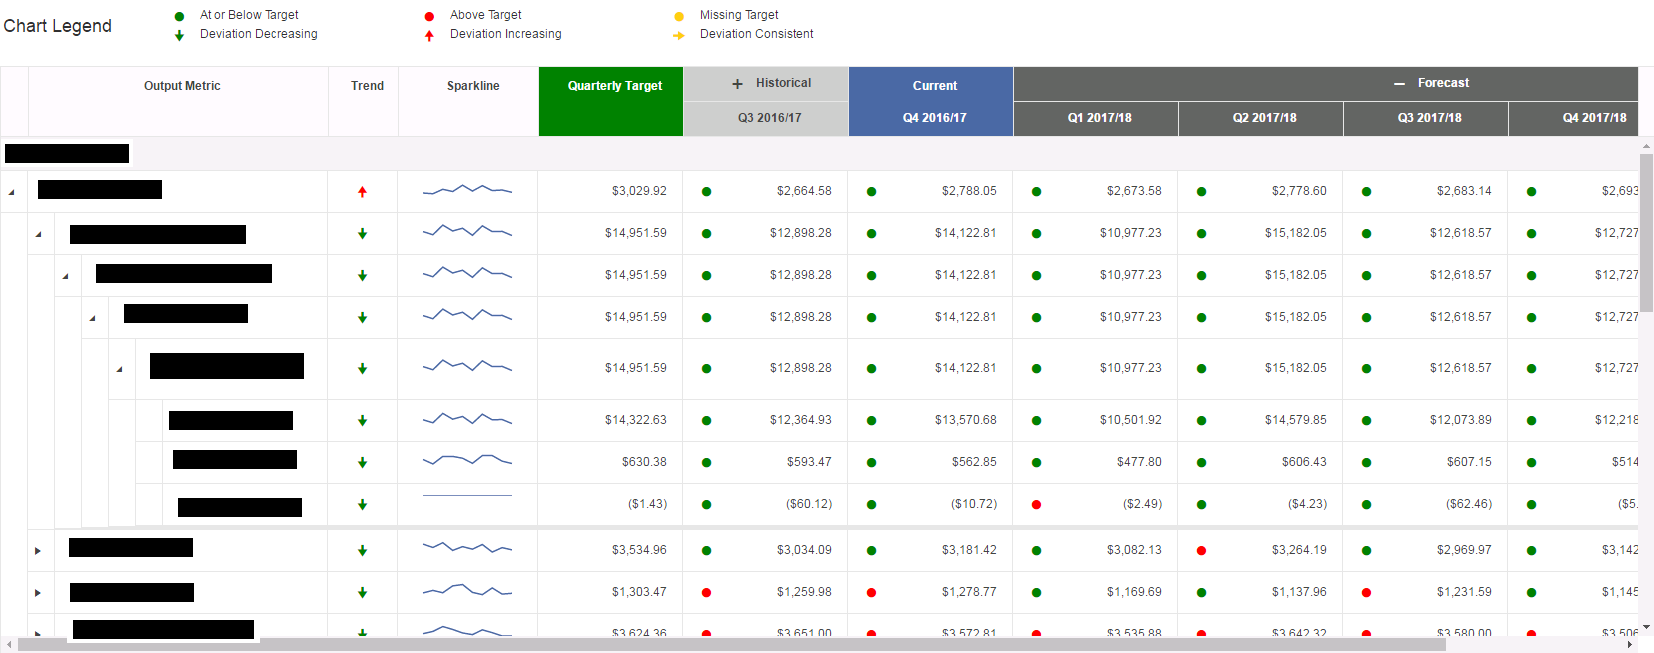Expand the Historical column group plus icon

point(738,84)
